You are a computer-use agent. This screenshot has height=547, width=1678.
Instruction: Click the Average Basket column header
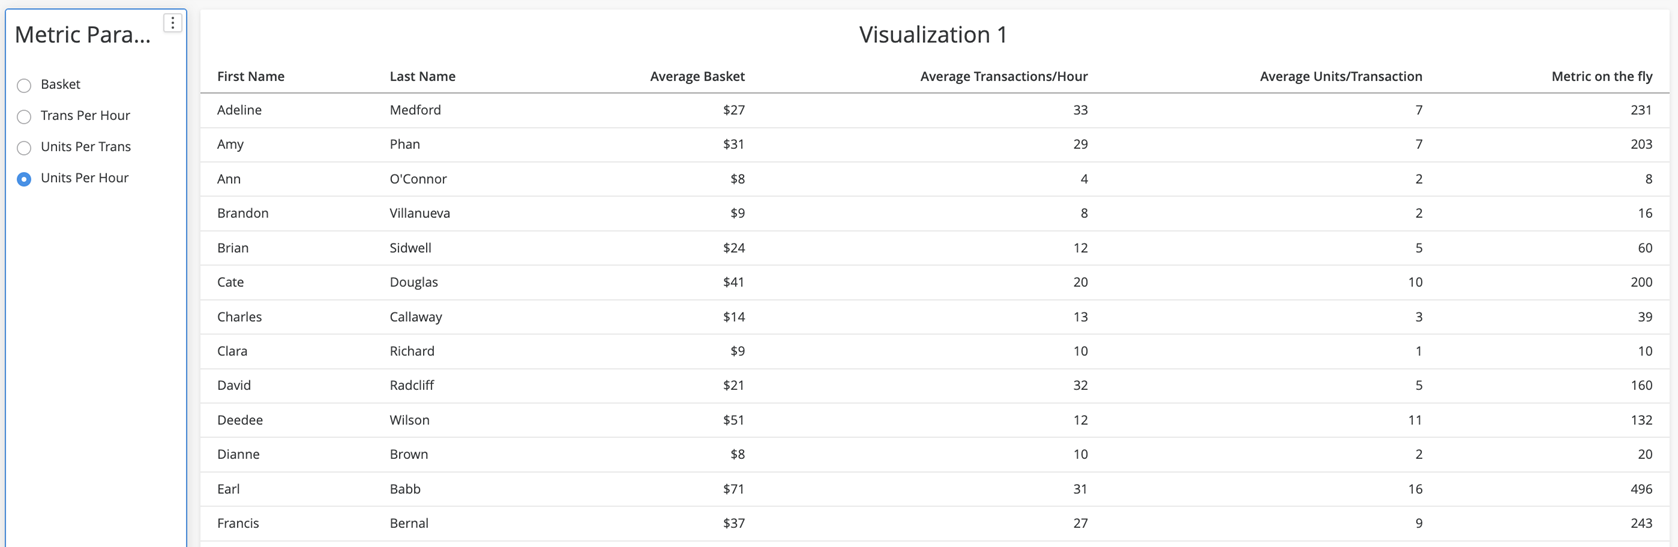(697, 77)
